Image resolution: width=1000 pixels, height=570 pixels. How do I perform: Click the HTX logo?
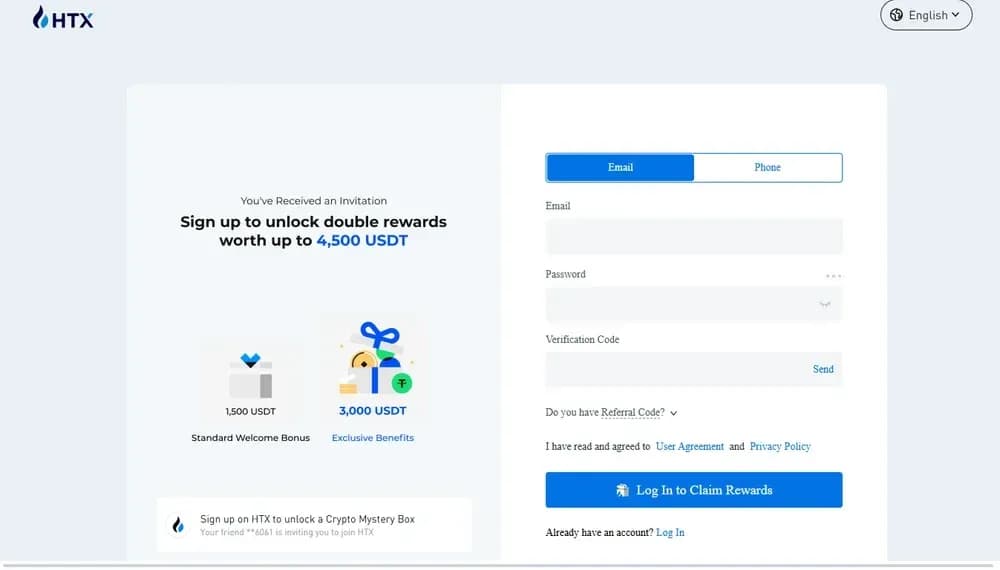pyautogui.click(x=62, y=18)
